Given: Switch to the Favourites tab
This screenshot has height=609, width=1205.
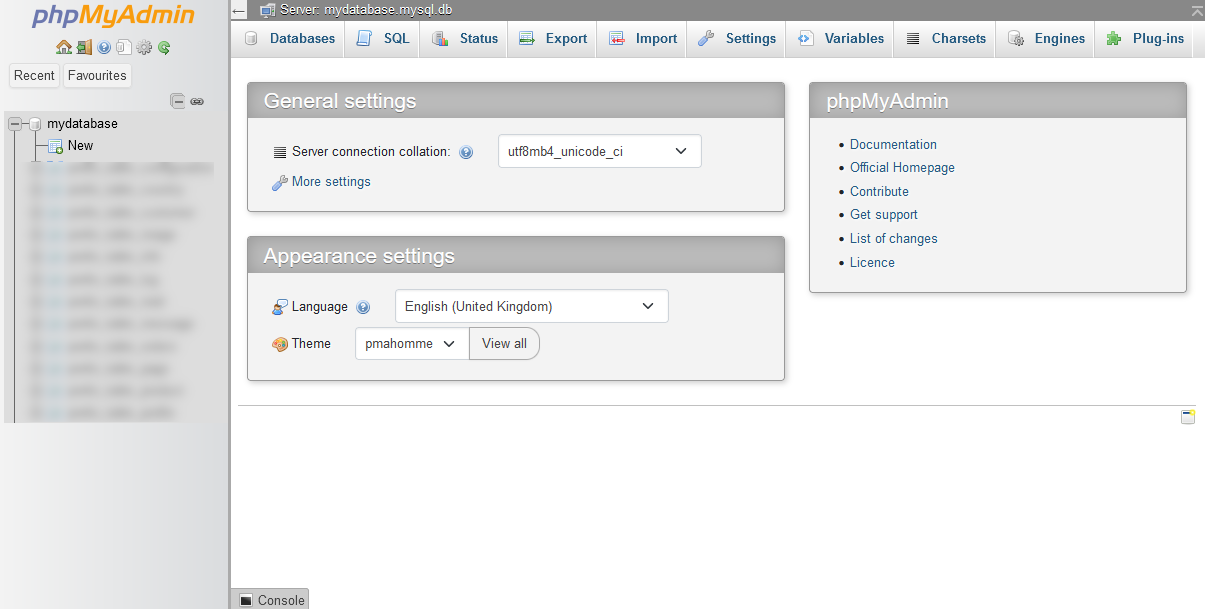Looking at the screenshot, I should pos(96,75).
